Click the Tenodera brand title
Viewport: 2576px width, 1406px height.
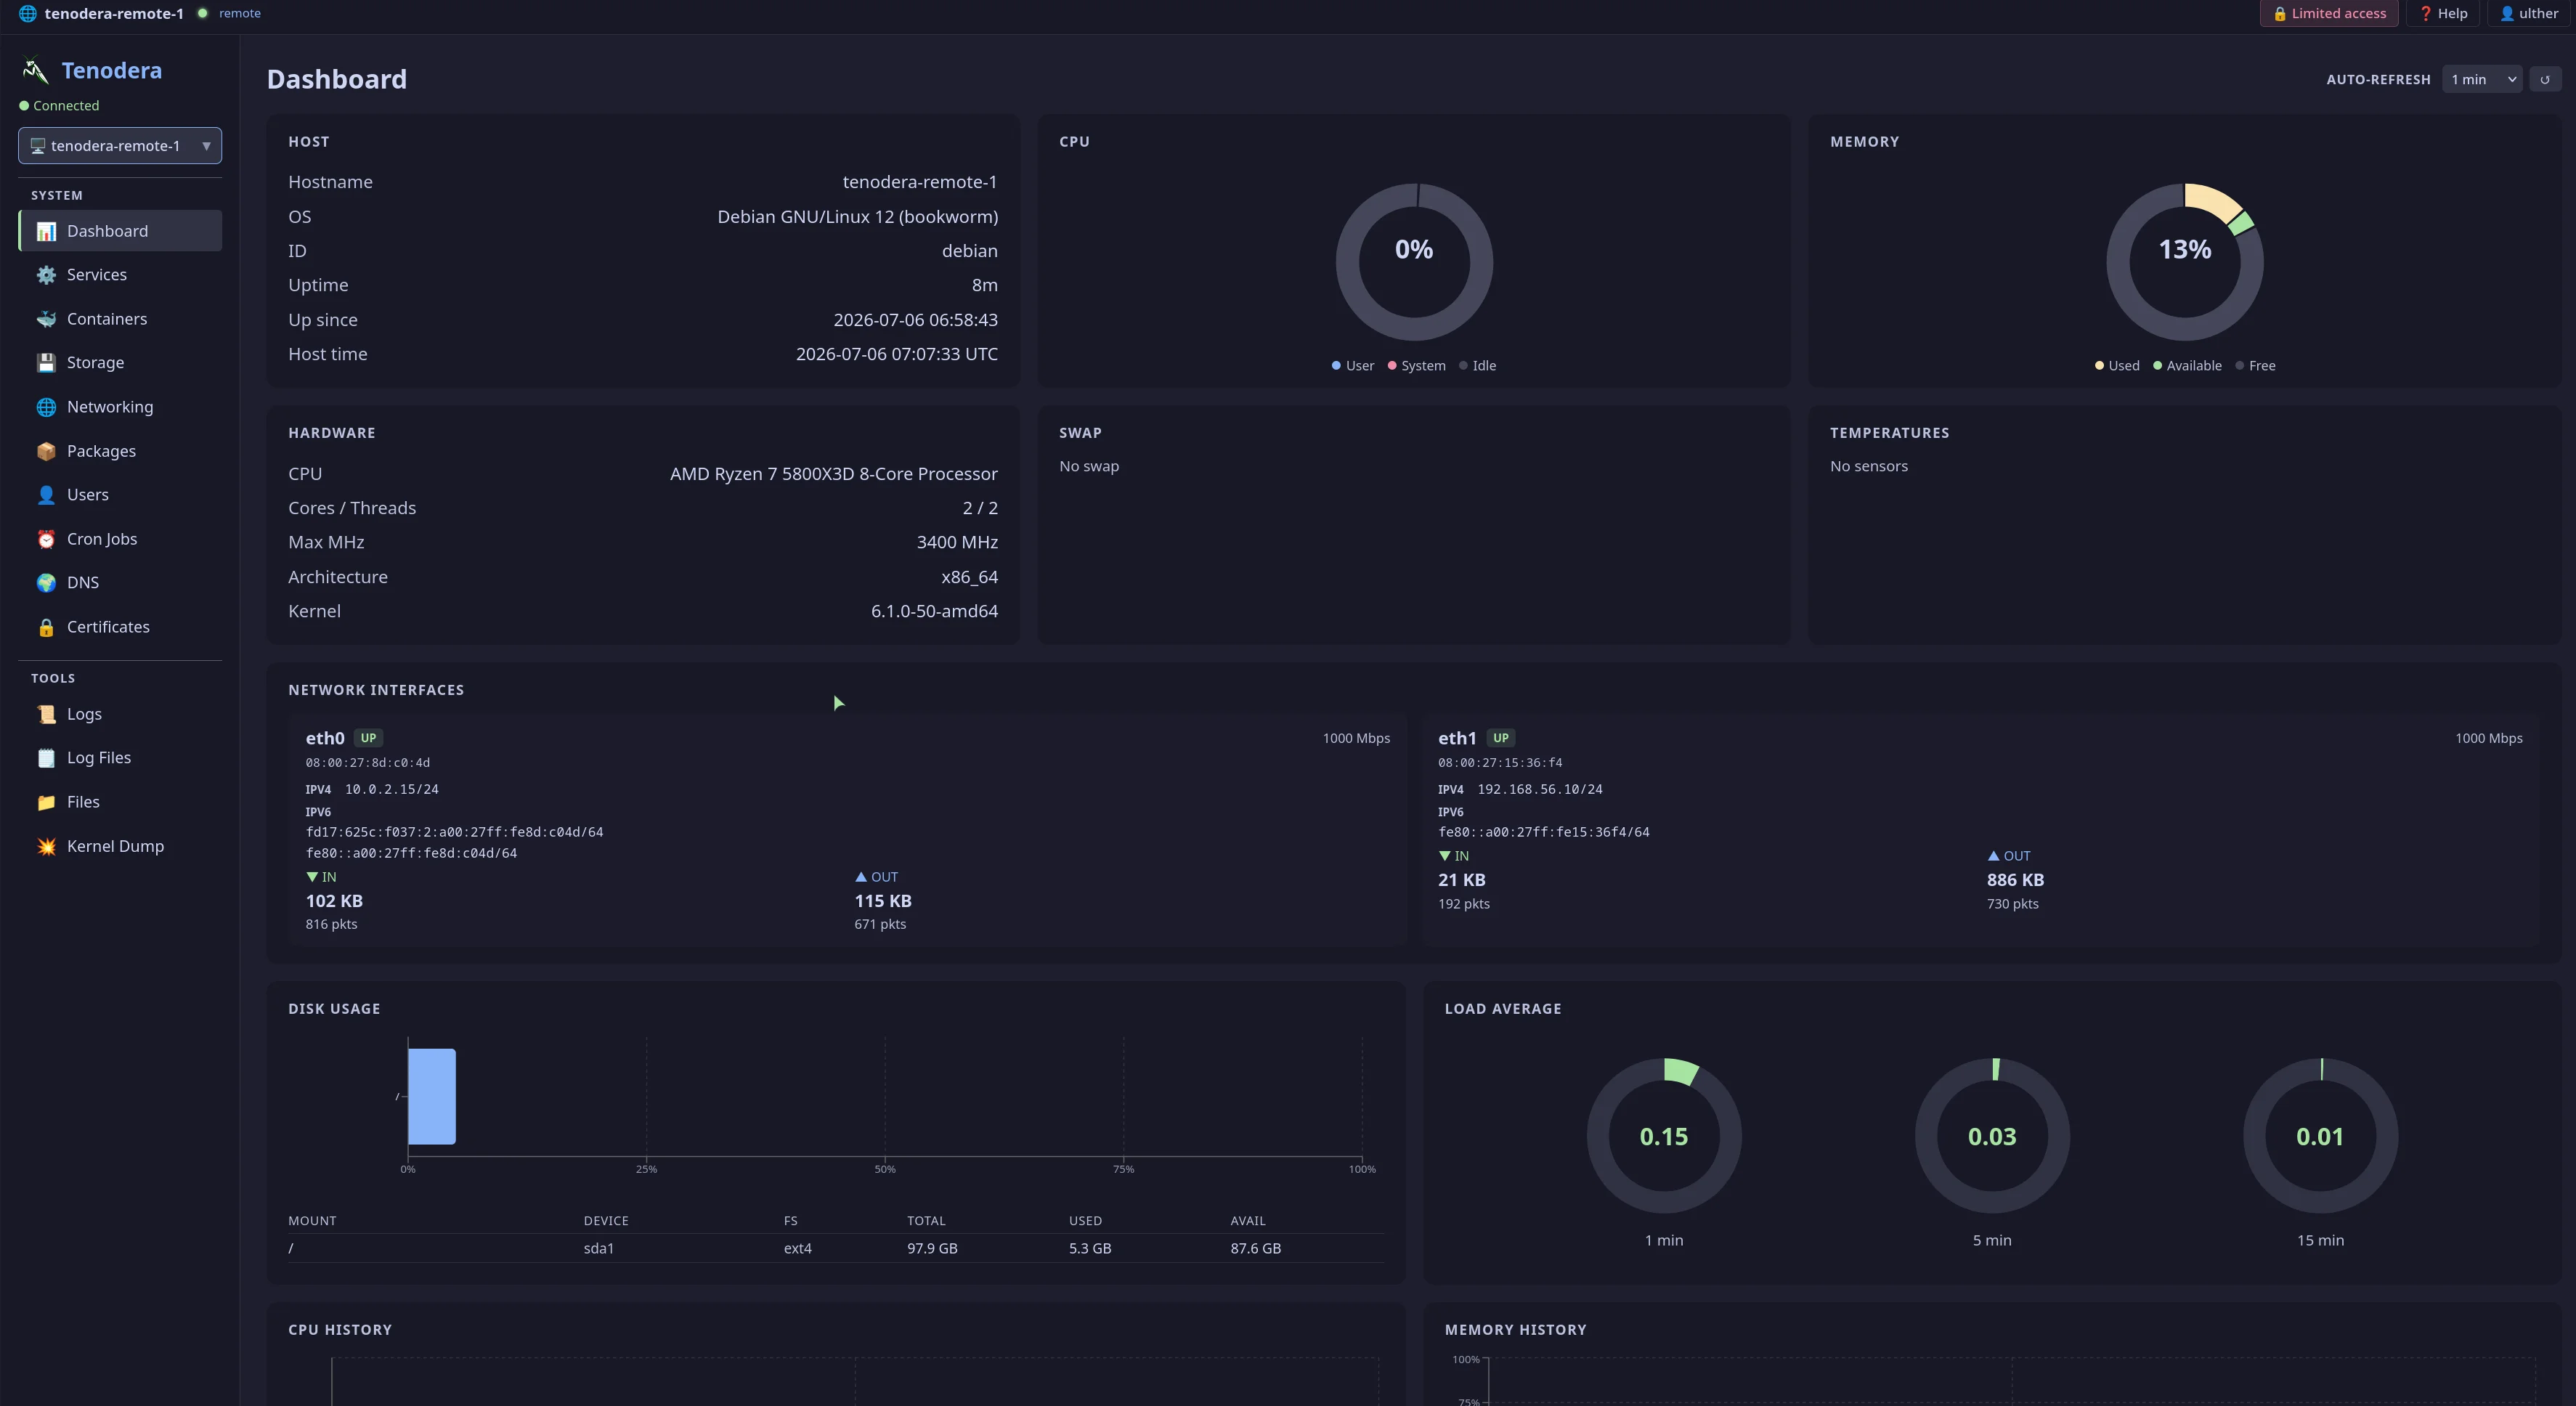click(x=112, y=71)
